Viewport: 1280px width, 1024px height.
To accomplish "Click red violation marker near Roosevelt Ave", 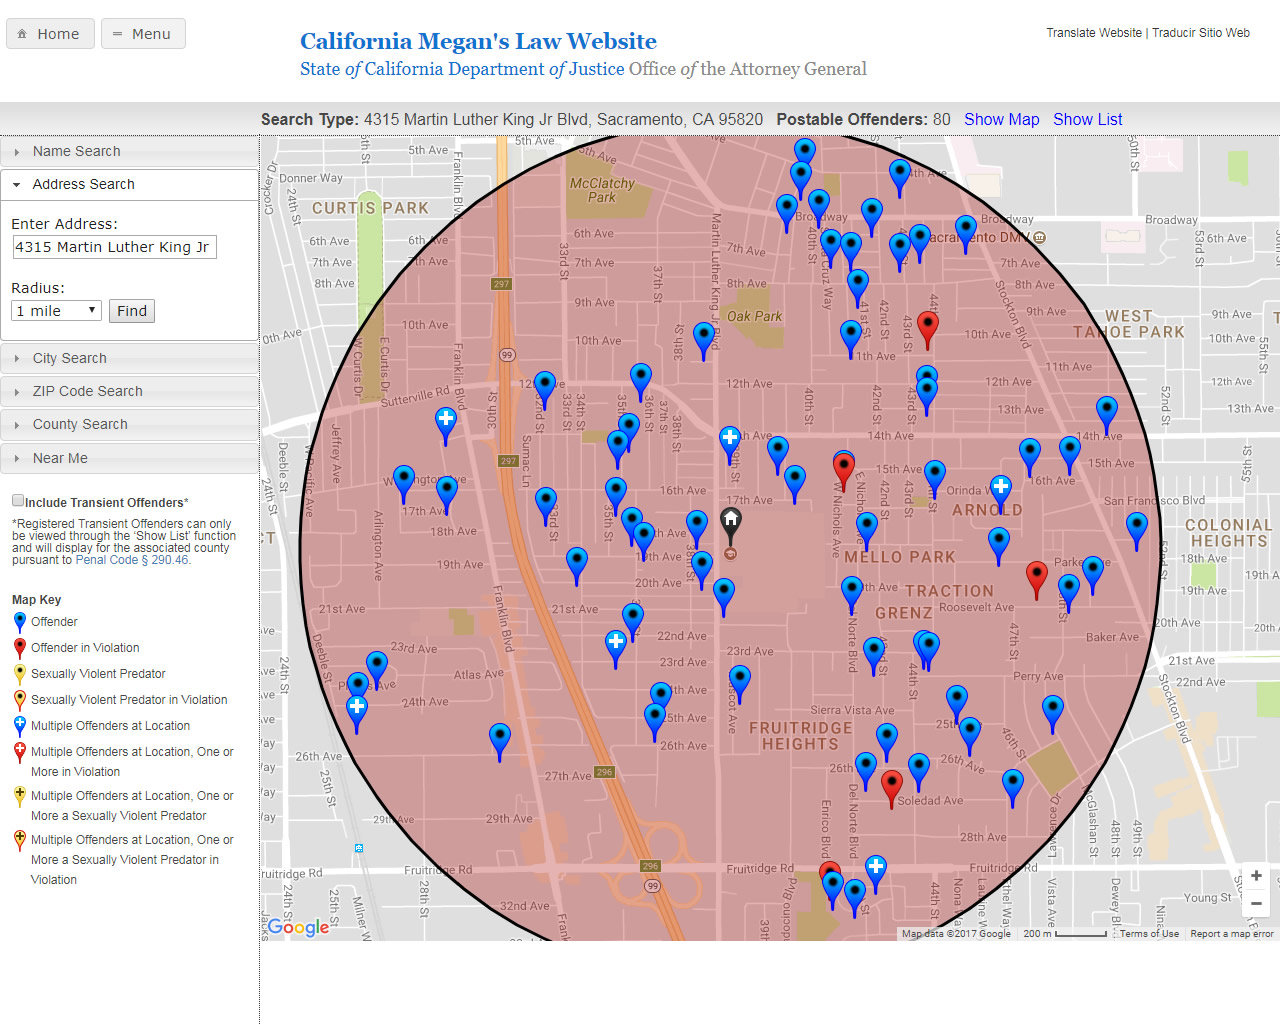I will 1037,578.
